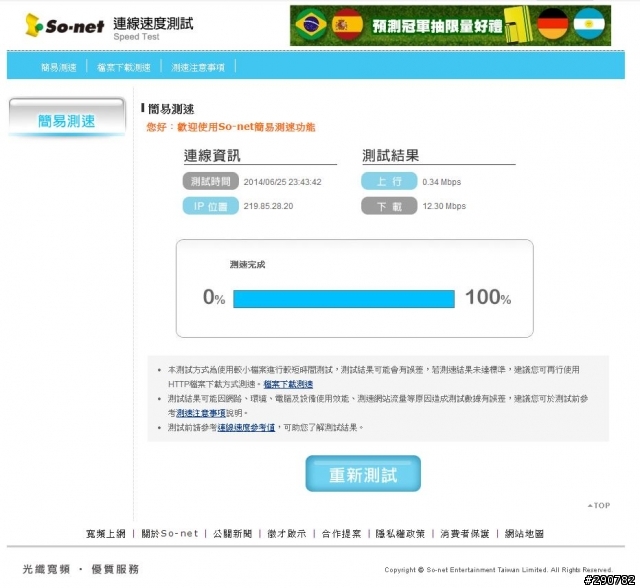Click the 100% progress label

(x=488, y=297)
